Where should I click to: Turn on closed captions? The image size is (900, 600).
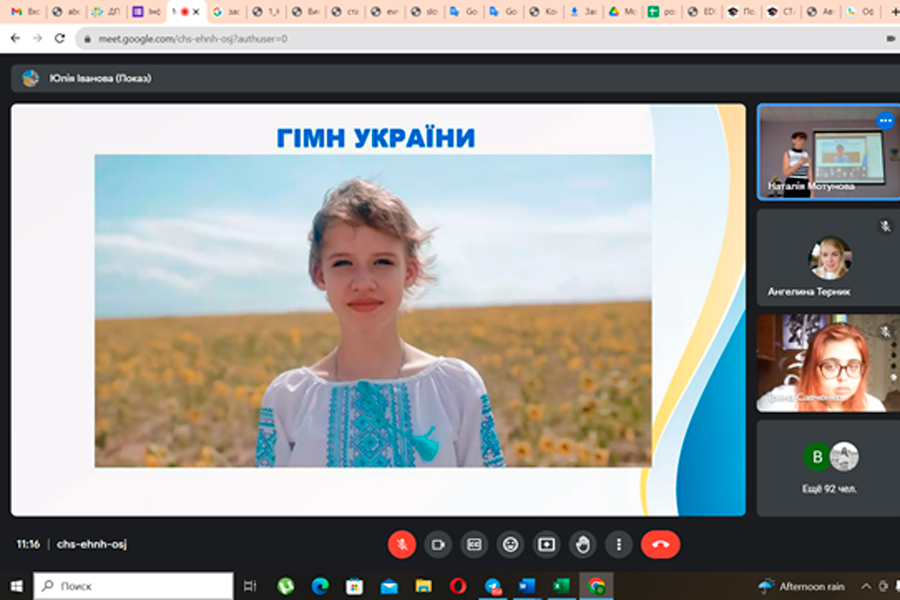coord(474,544)
